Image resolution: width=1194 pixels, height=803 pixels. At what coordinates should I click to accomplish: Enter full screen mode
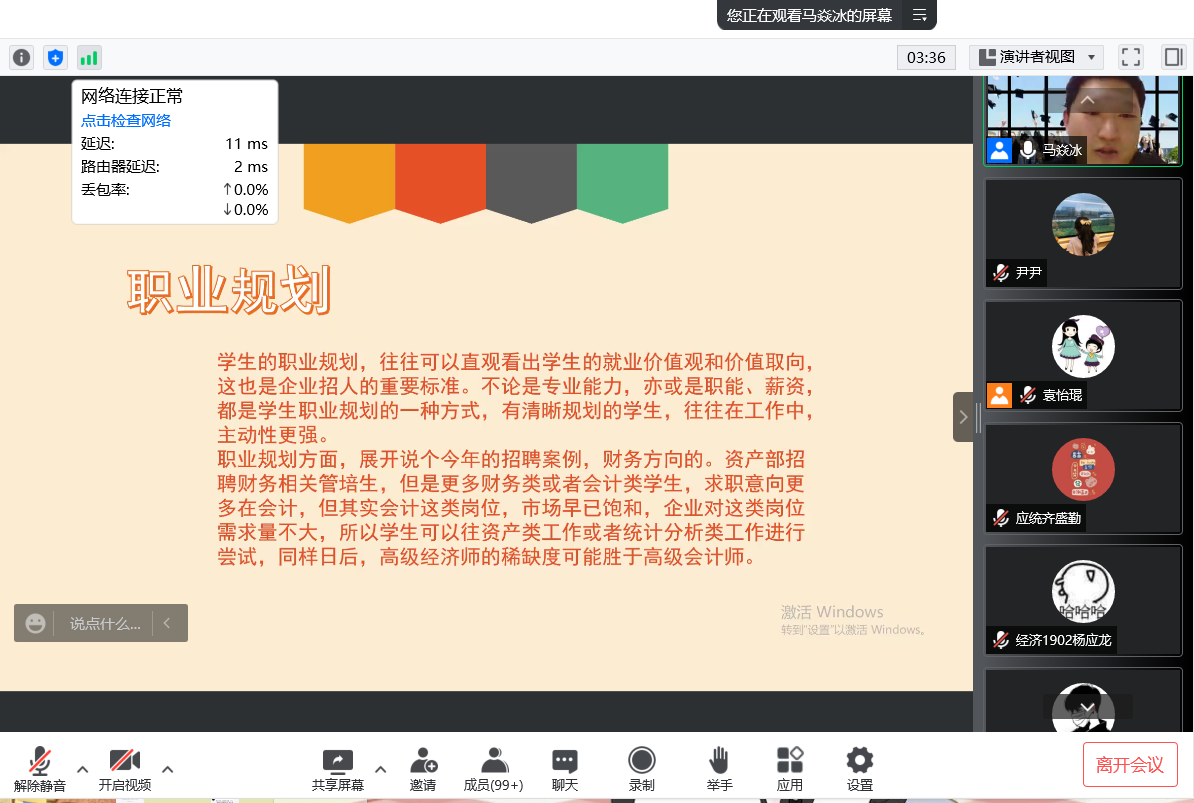pyautogui.click(x=1130, y=57)
